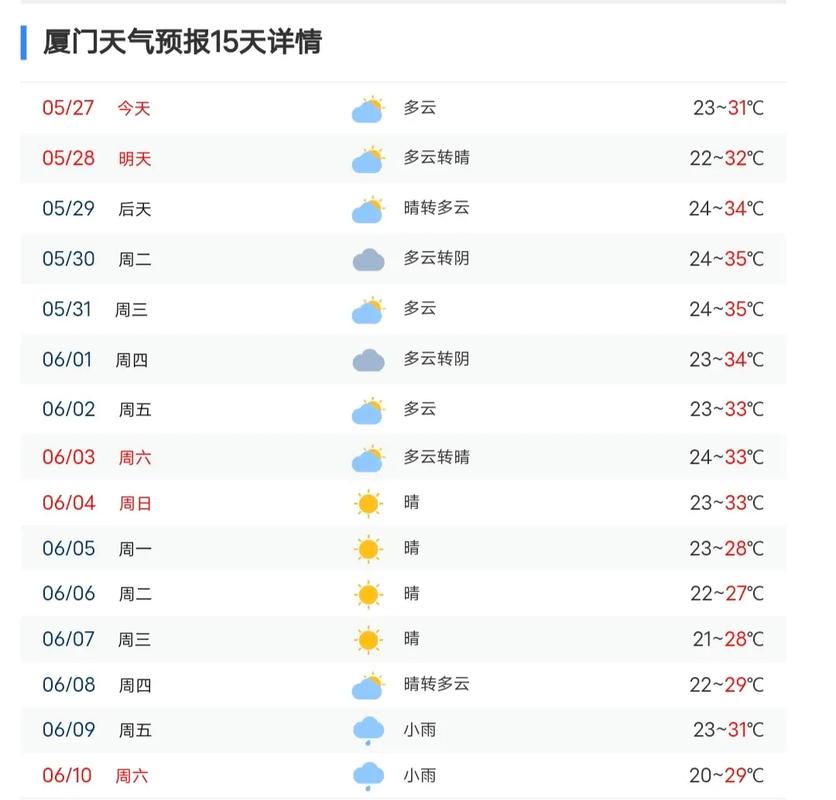Viewport: 836px width, 800px height.
Task: Click the cloudy weather icon for 05/27
Action: coord(366,107)
